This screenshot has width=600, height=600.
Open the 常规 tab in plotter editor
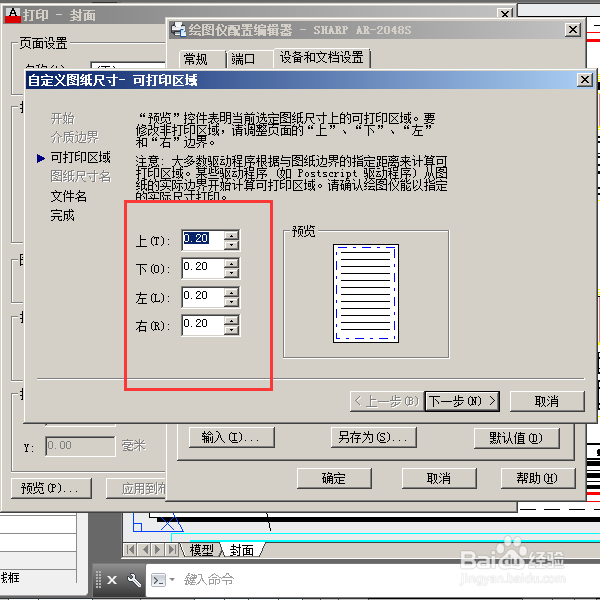pos(201,59)
